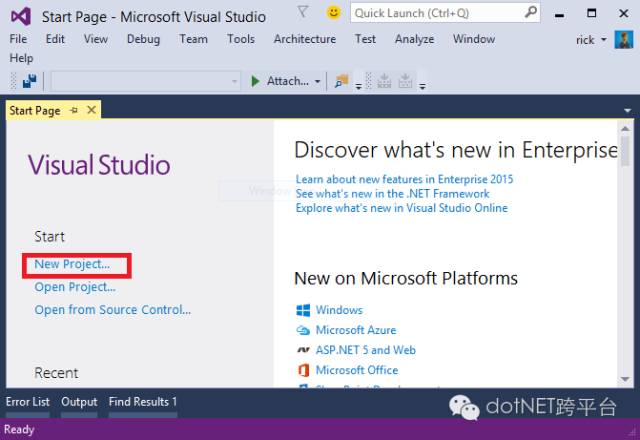Click the Quick Launch search magnifier icon
Screen dimensions: 640x440
[530, 12]
